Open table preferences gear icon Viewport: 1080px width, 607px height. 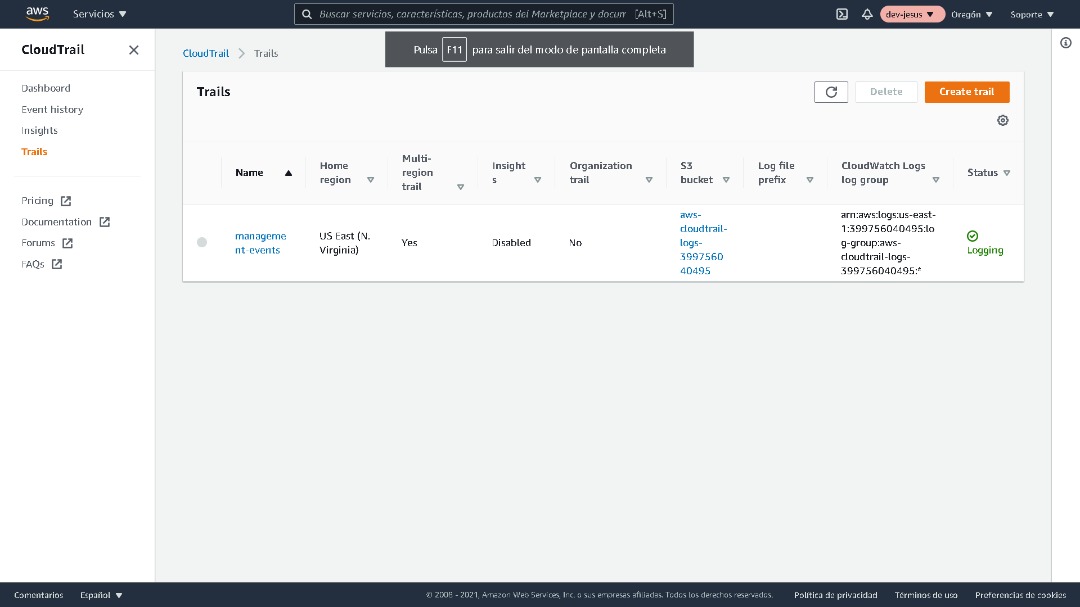(x=1003, y=121)
